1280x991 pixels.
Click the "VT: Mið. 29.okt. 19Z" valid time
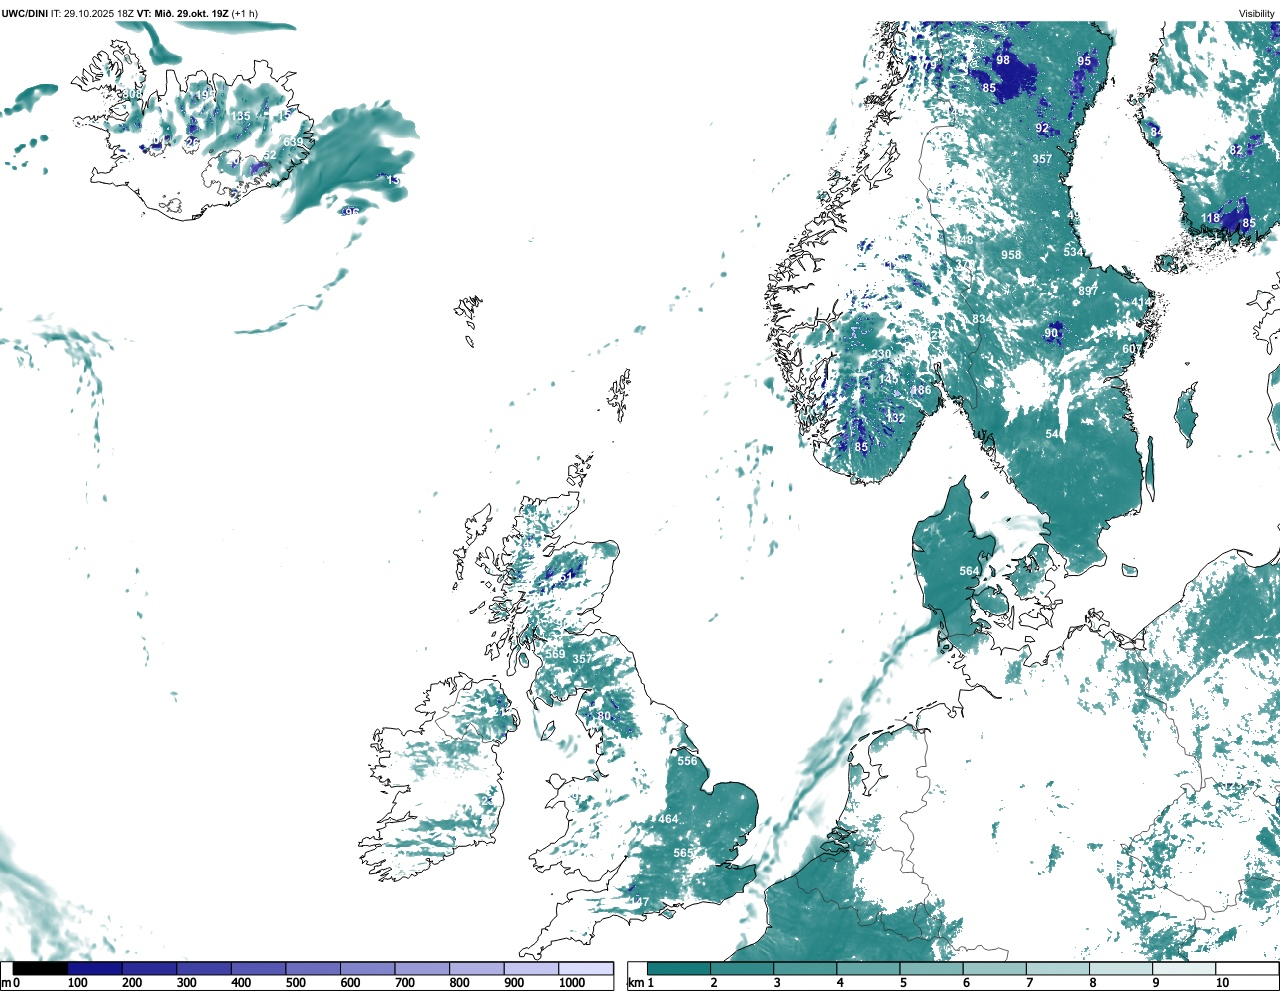point(182,13)
